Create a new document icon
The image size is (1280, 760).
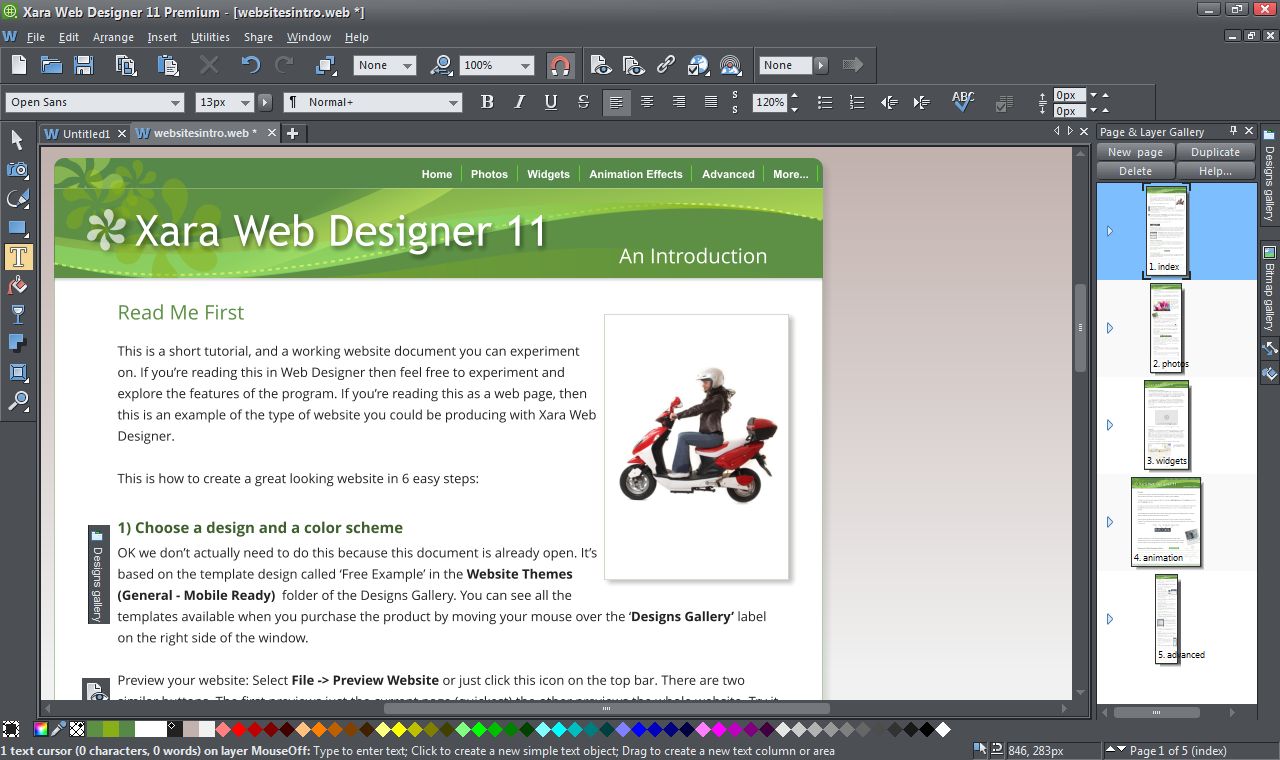click(19, 65)
